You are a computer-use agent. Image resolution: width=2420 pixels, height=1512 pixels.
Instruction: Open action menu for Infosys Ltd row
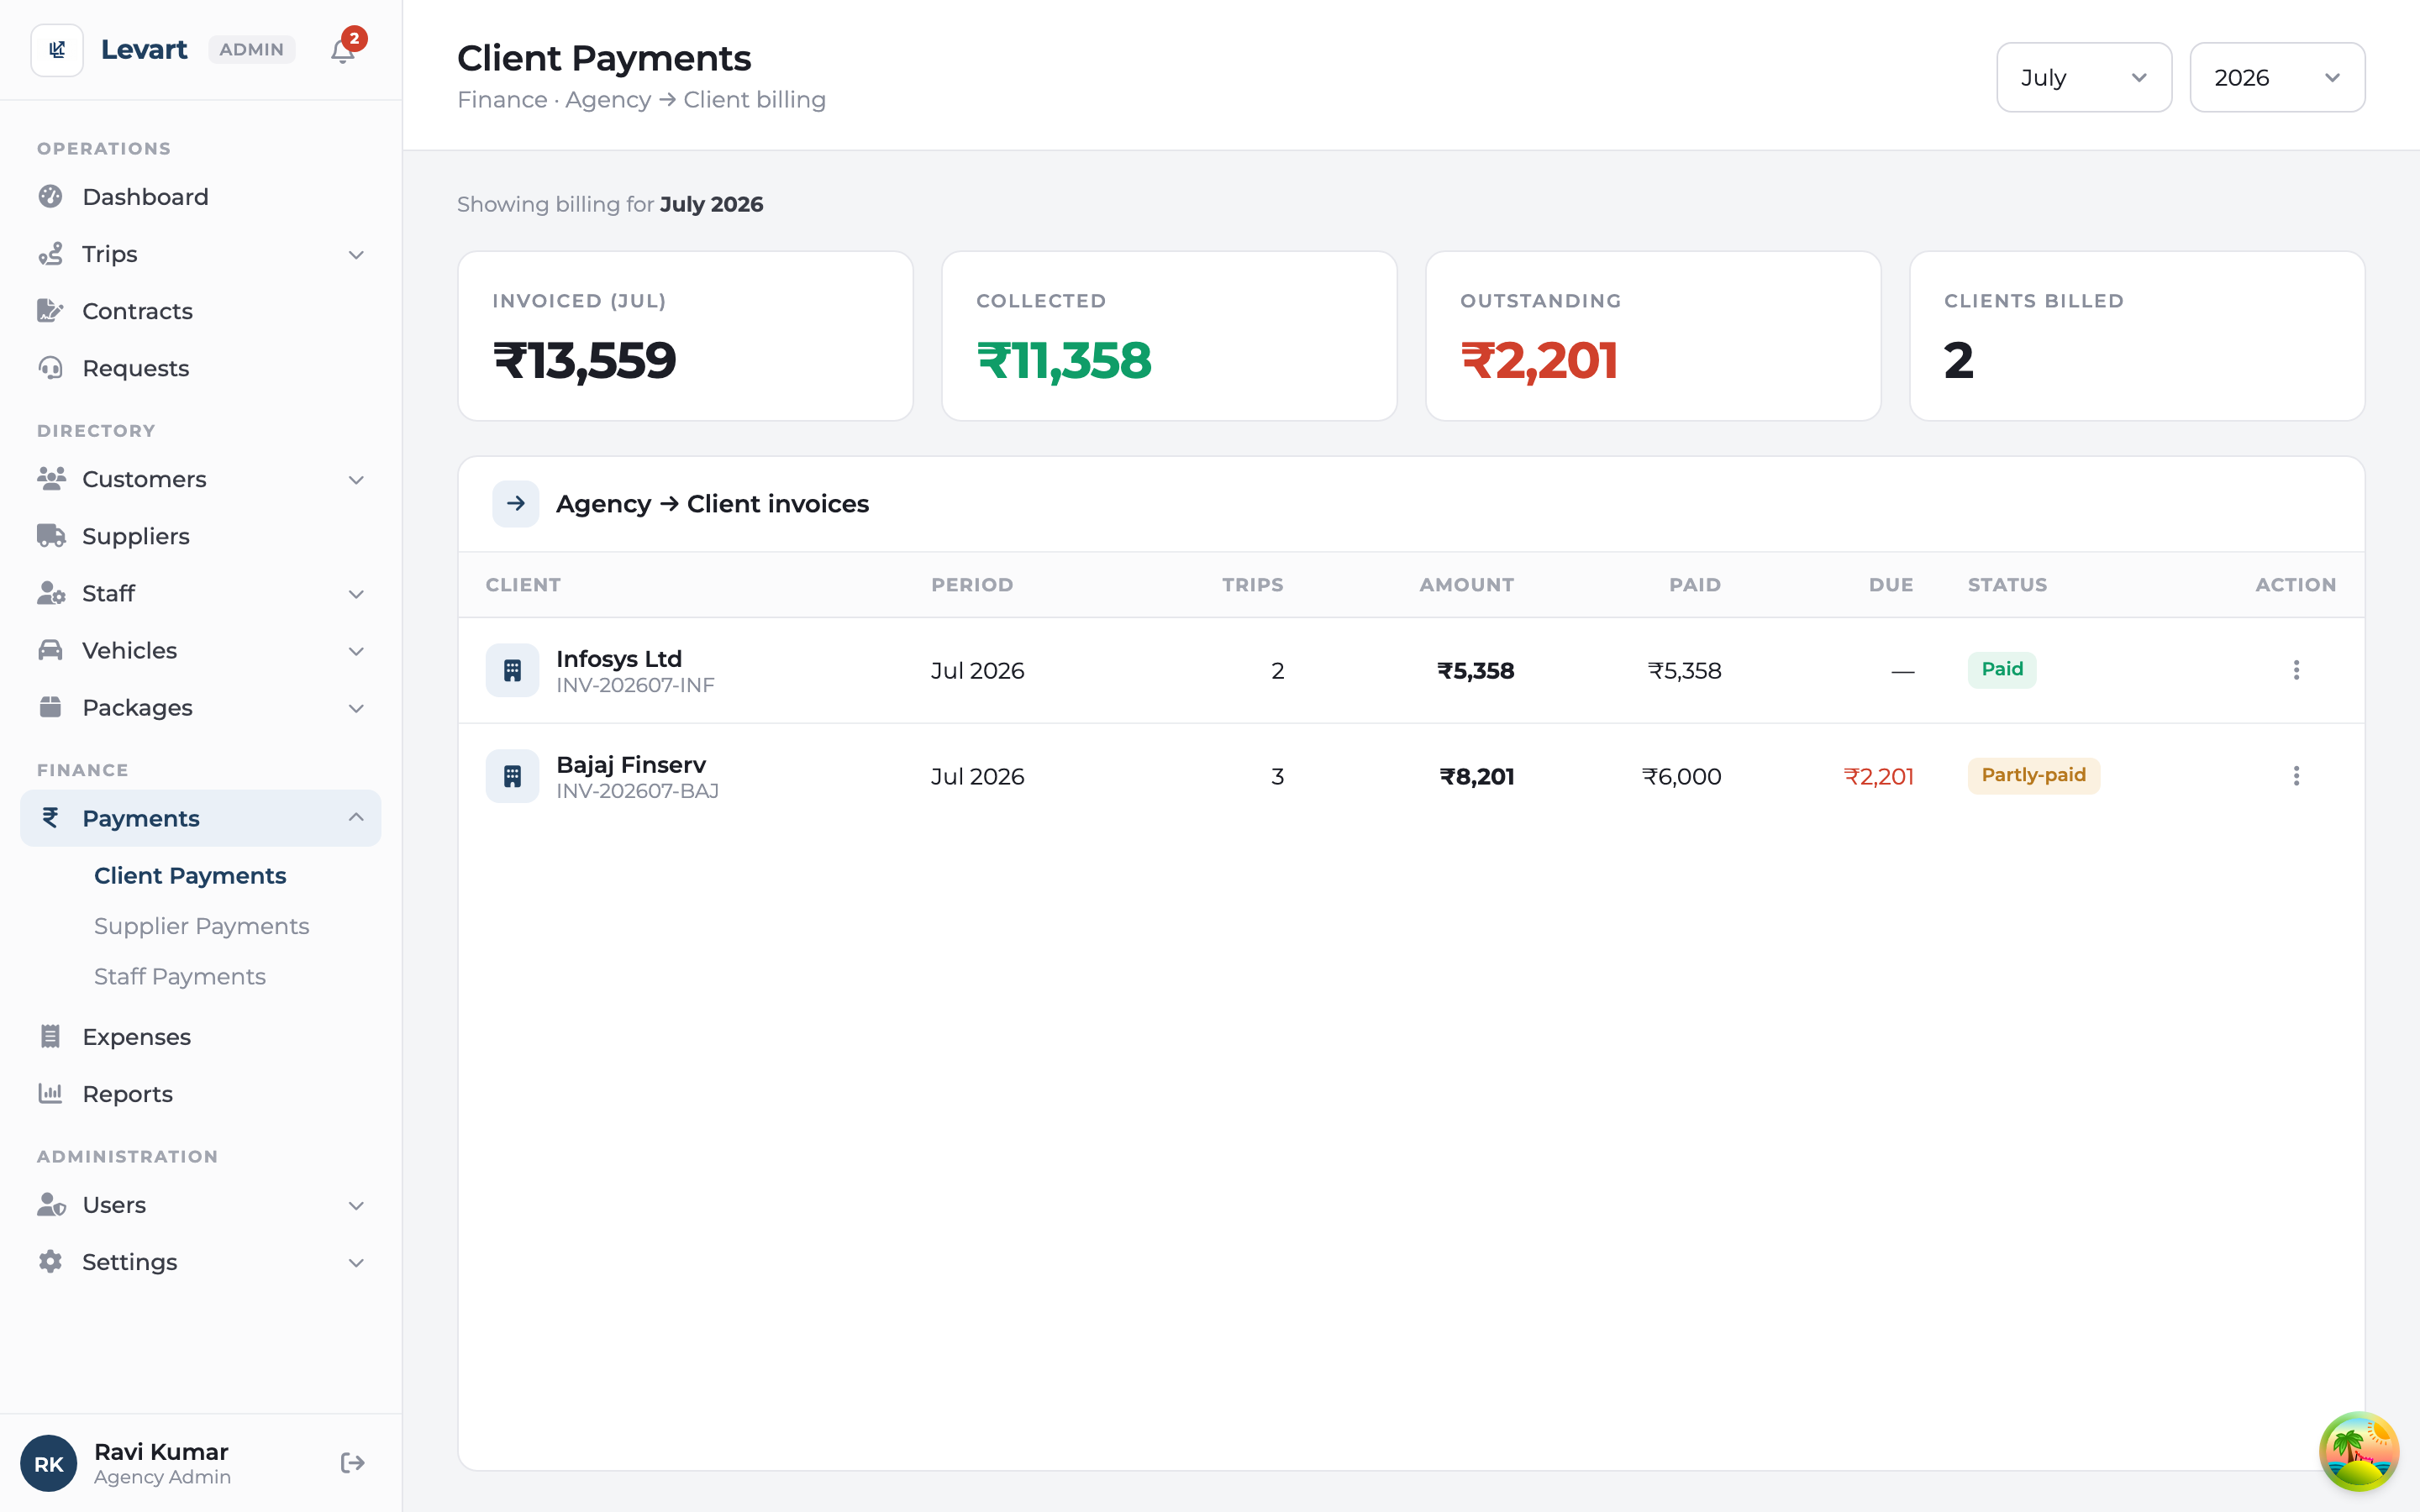pyautogui.click(x=2296, y=670)
